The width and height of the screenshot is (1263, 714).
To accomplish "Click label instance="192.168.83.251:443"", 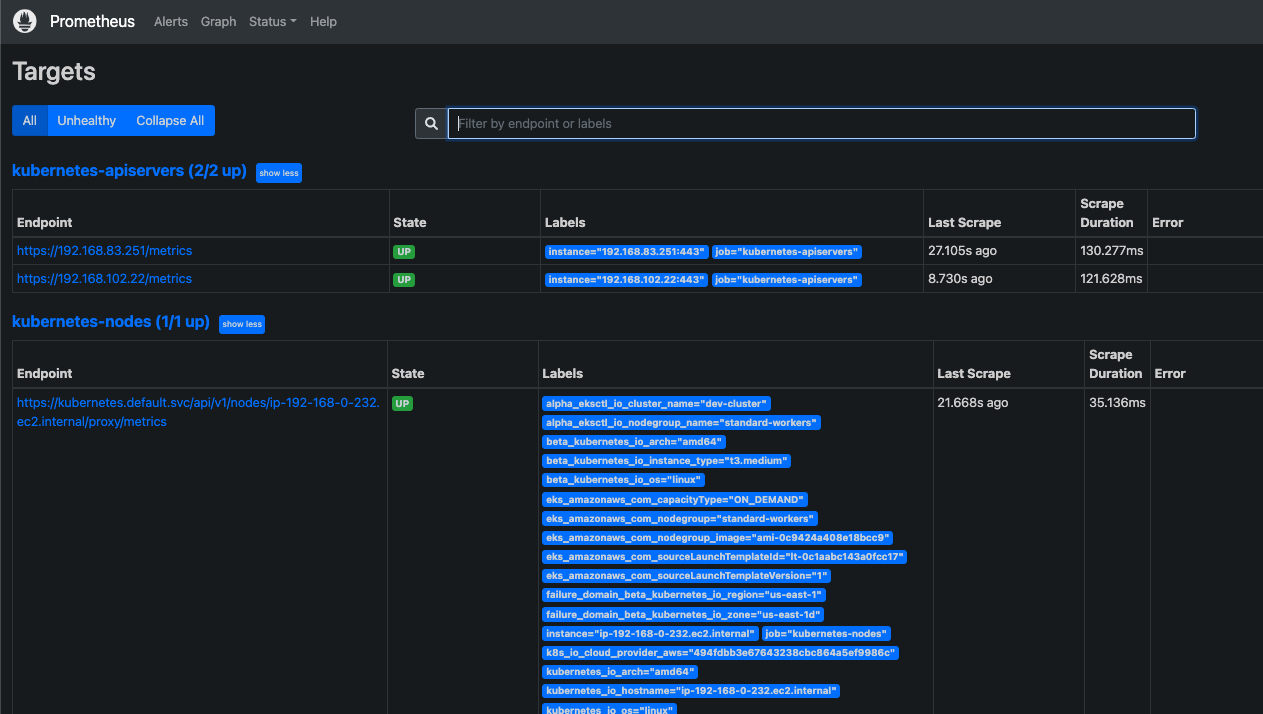I will coord(626,252).
